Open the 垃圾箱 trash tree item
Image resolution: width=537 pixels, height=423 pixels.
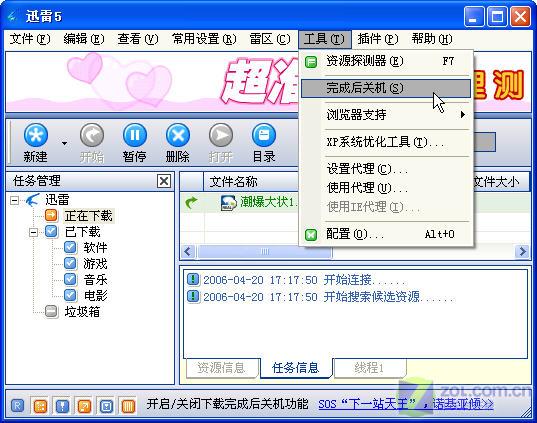82,312
